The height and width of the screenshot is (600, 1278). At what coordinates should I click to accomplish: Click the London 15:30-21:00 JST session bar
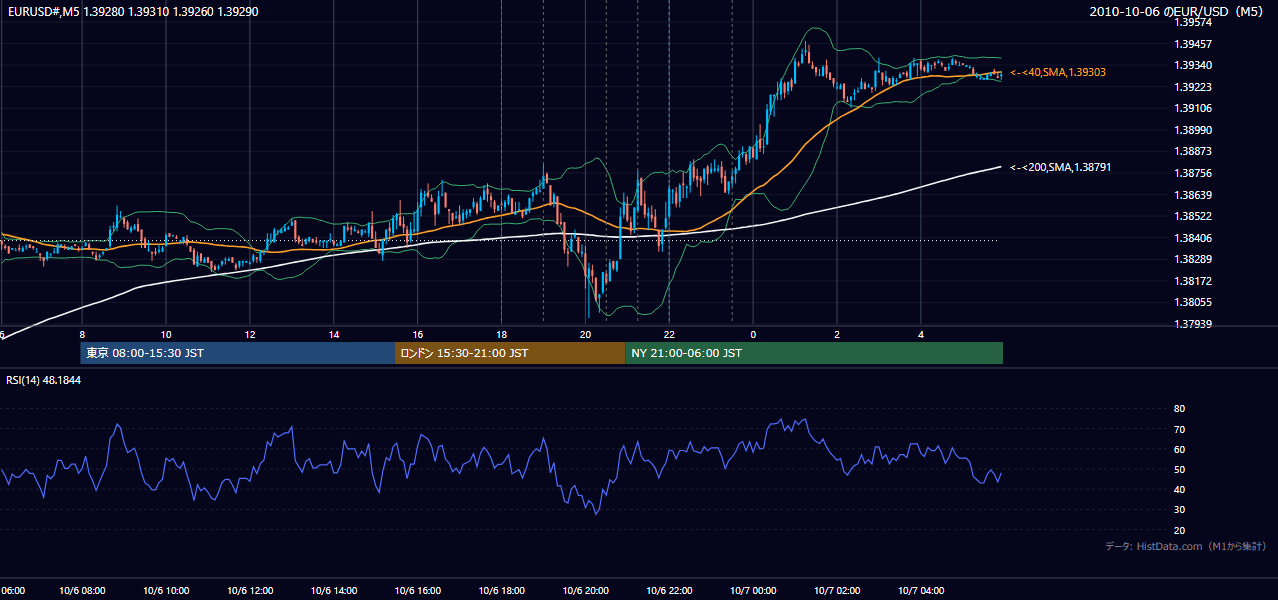tap(510, 353)
